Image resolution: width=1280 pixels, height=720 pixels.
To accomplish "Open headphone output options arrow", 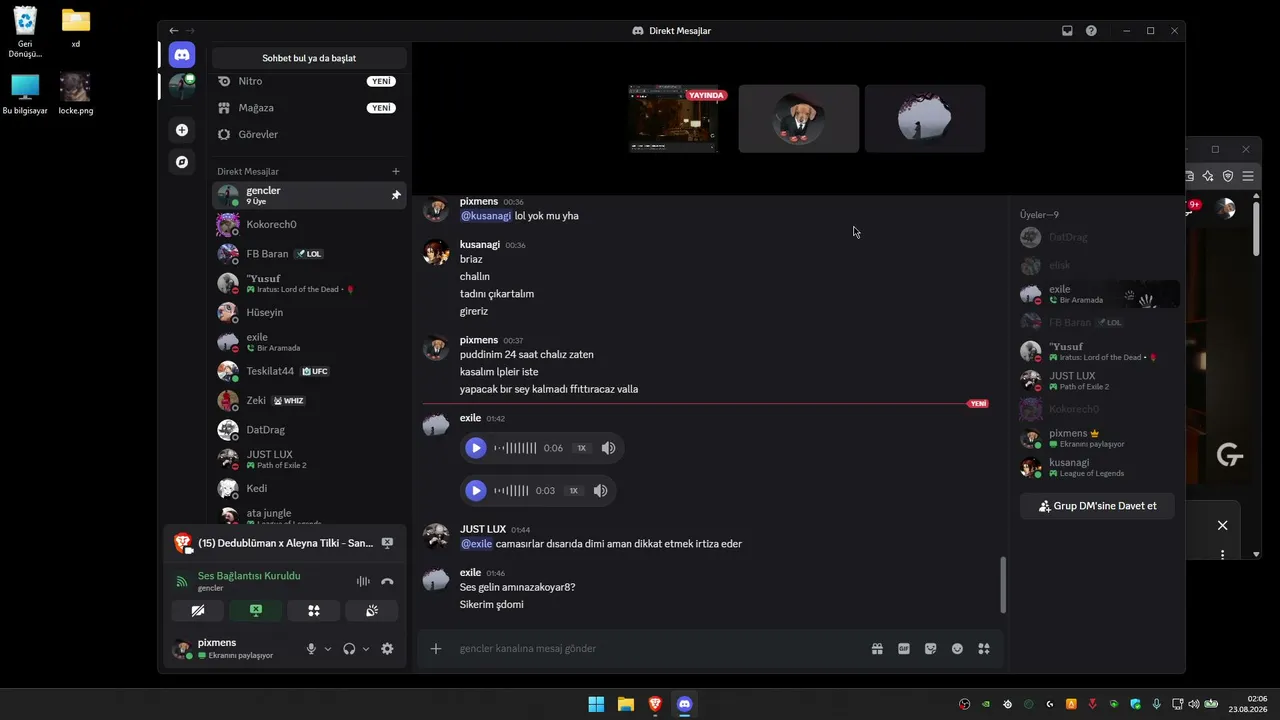I will (x=365, y=649).
